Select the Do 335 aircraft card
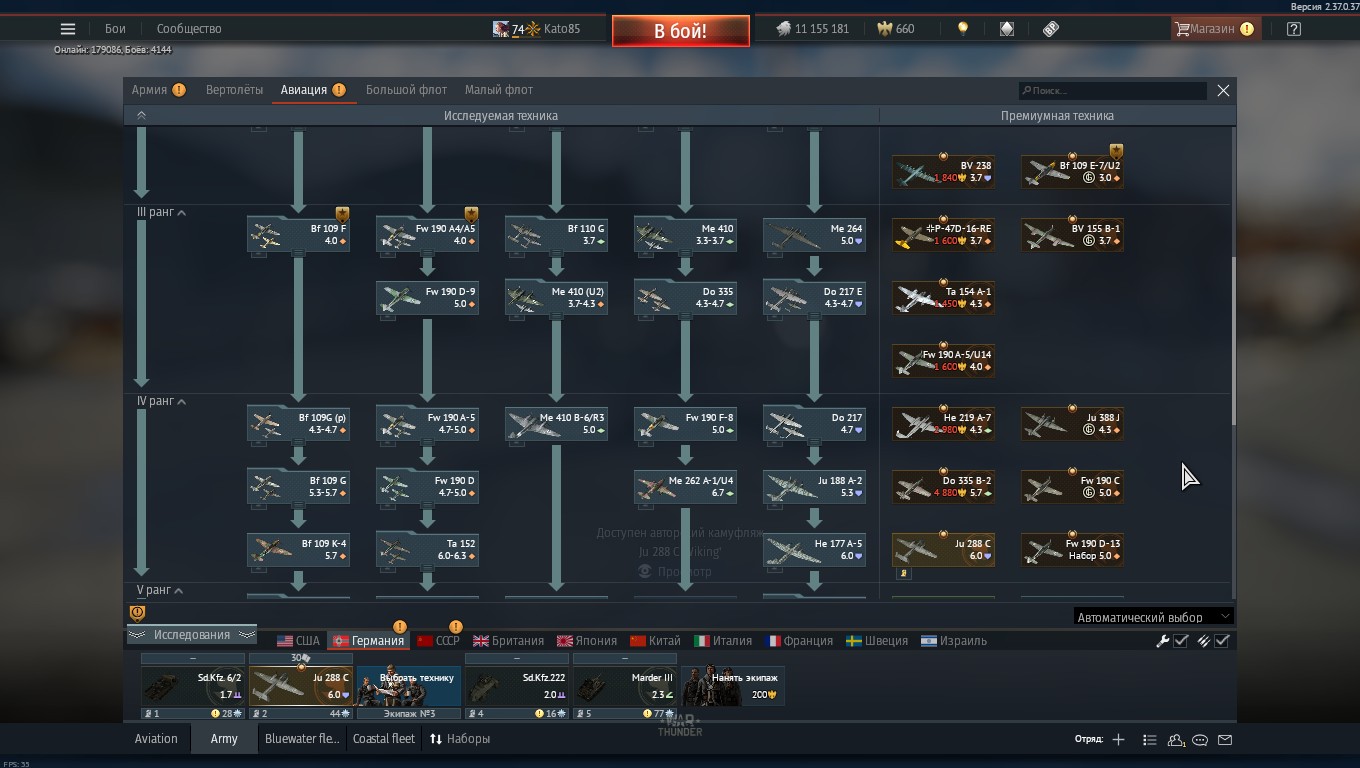The width and height of the screenshot is (1360, 768). point(685,297)
